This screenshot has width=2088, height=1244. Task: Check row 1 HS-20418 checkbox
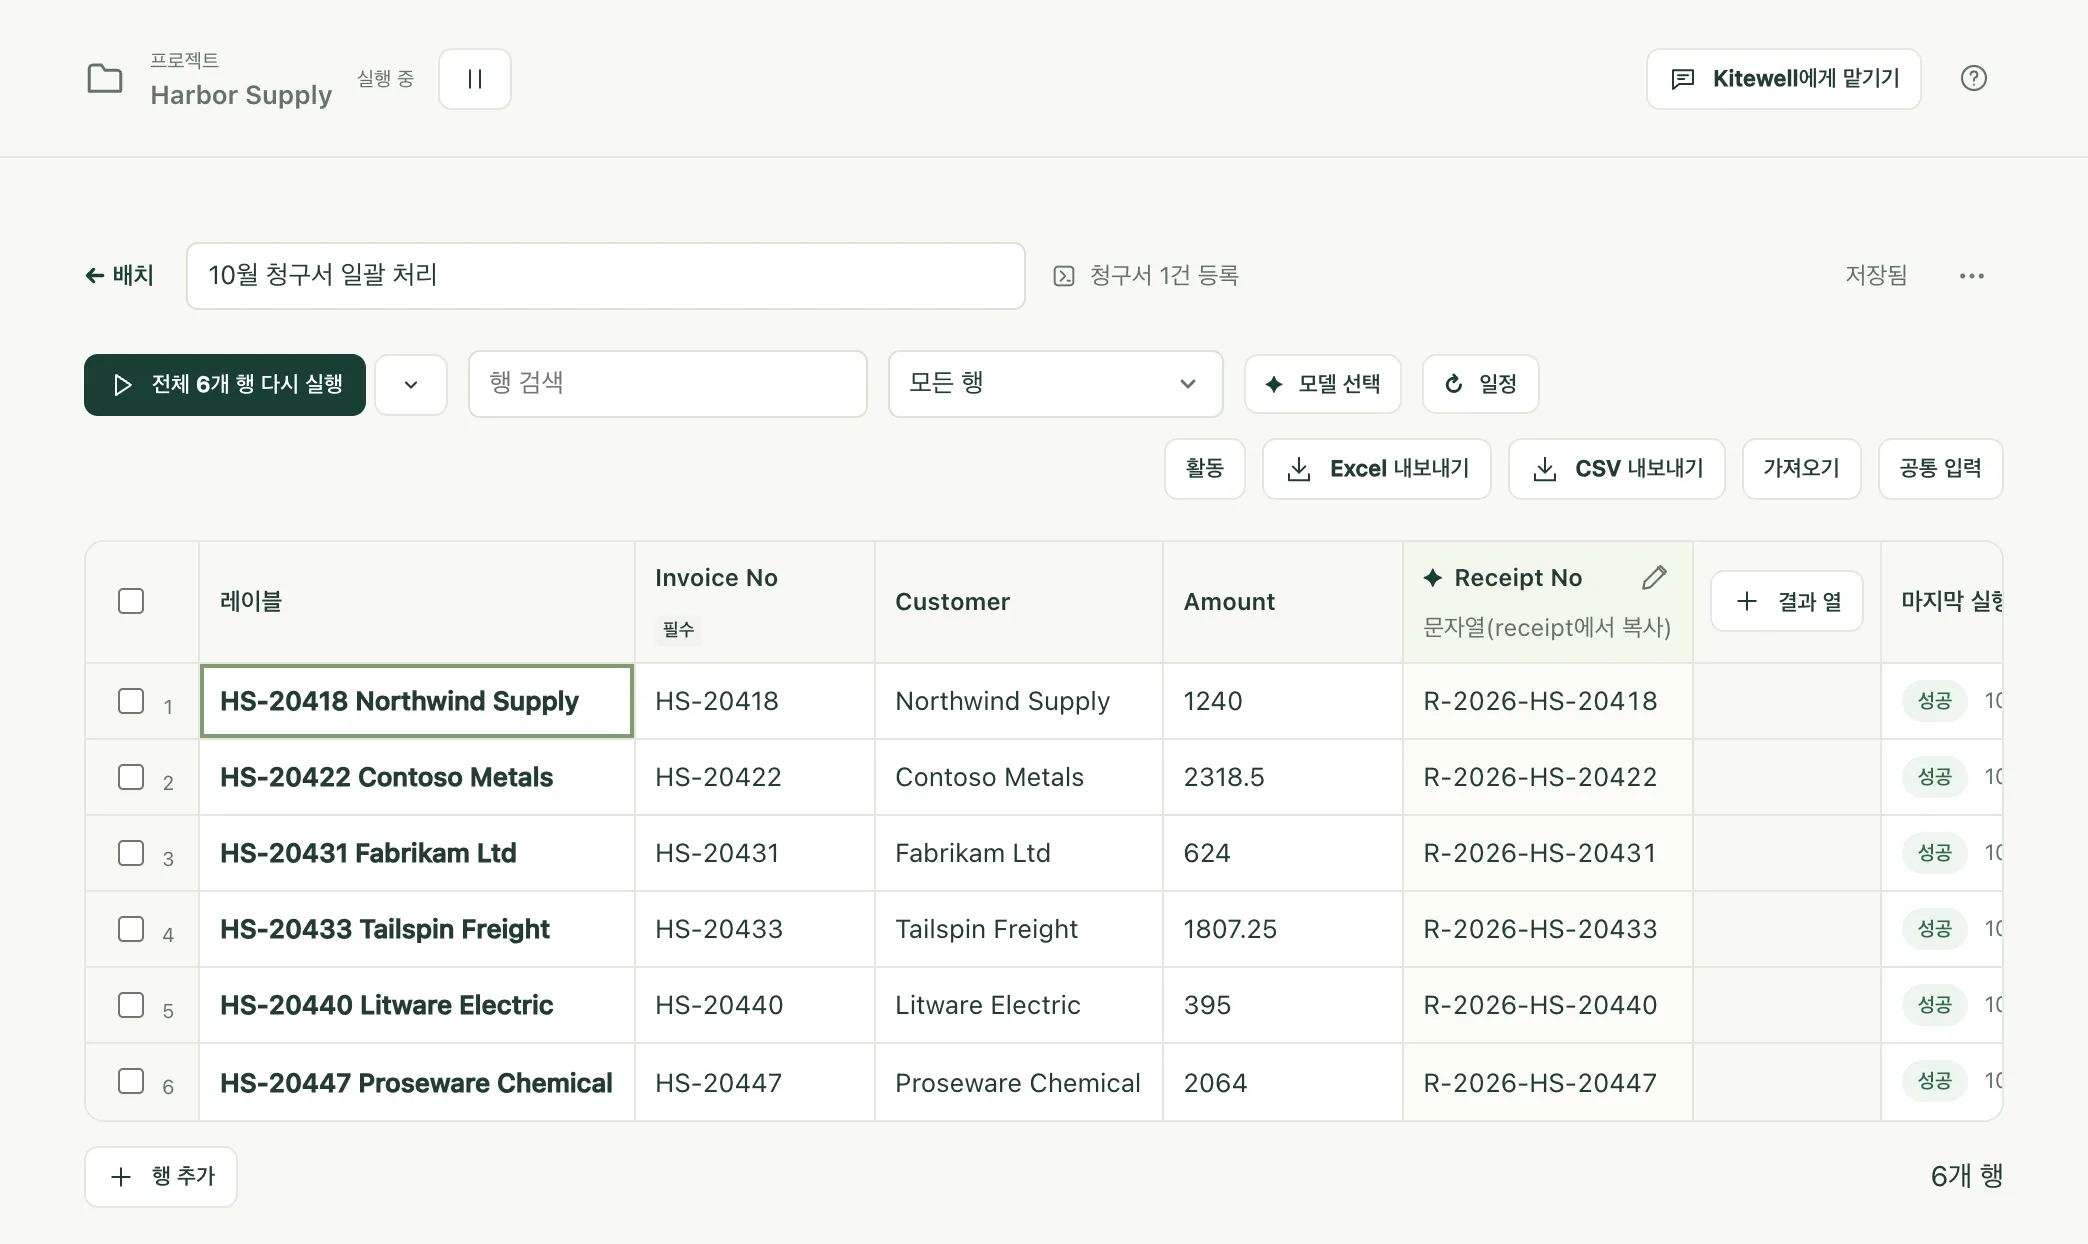131,700
